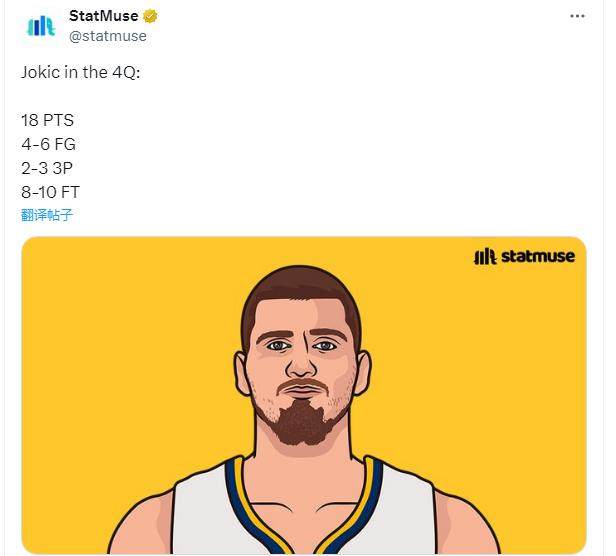Select the "4-6 FG" stat line
The image size is (616, 556).
pos(48,144)
